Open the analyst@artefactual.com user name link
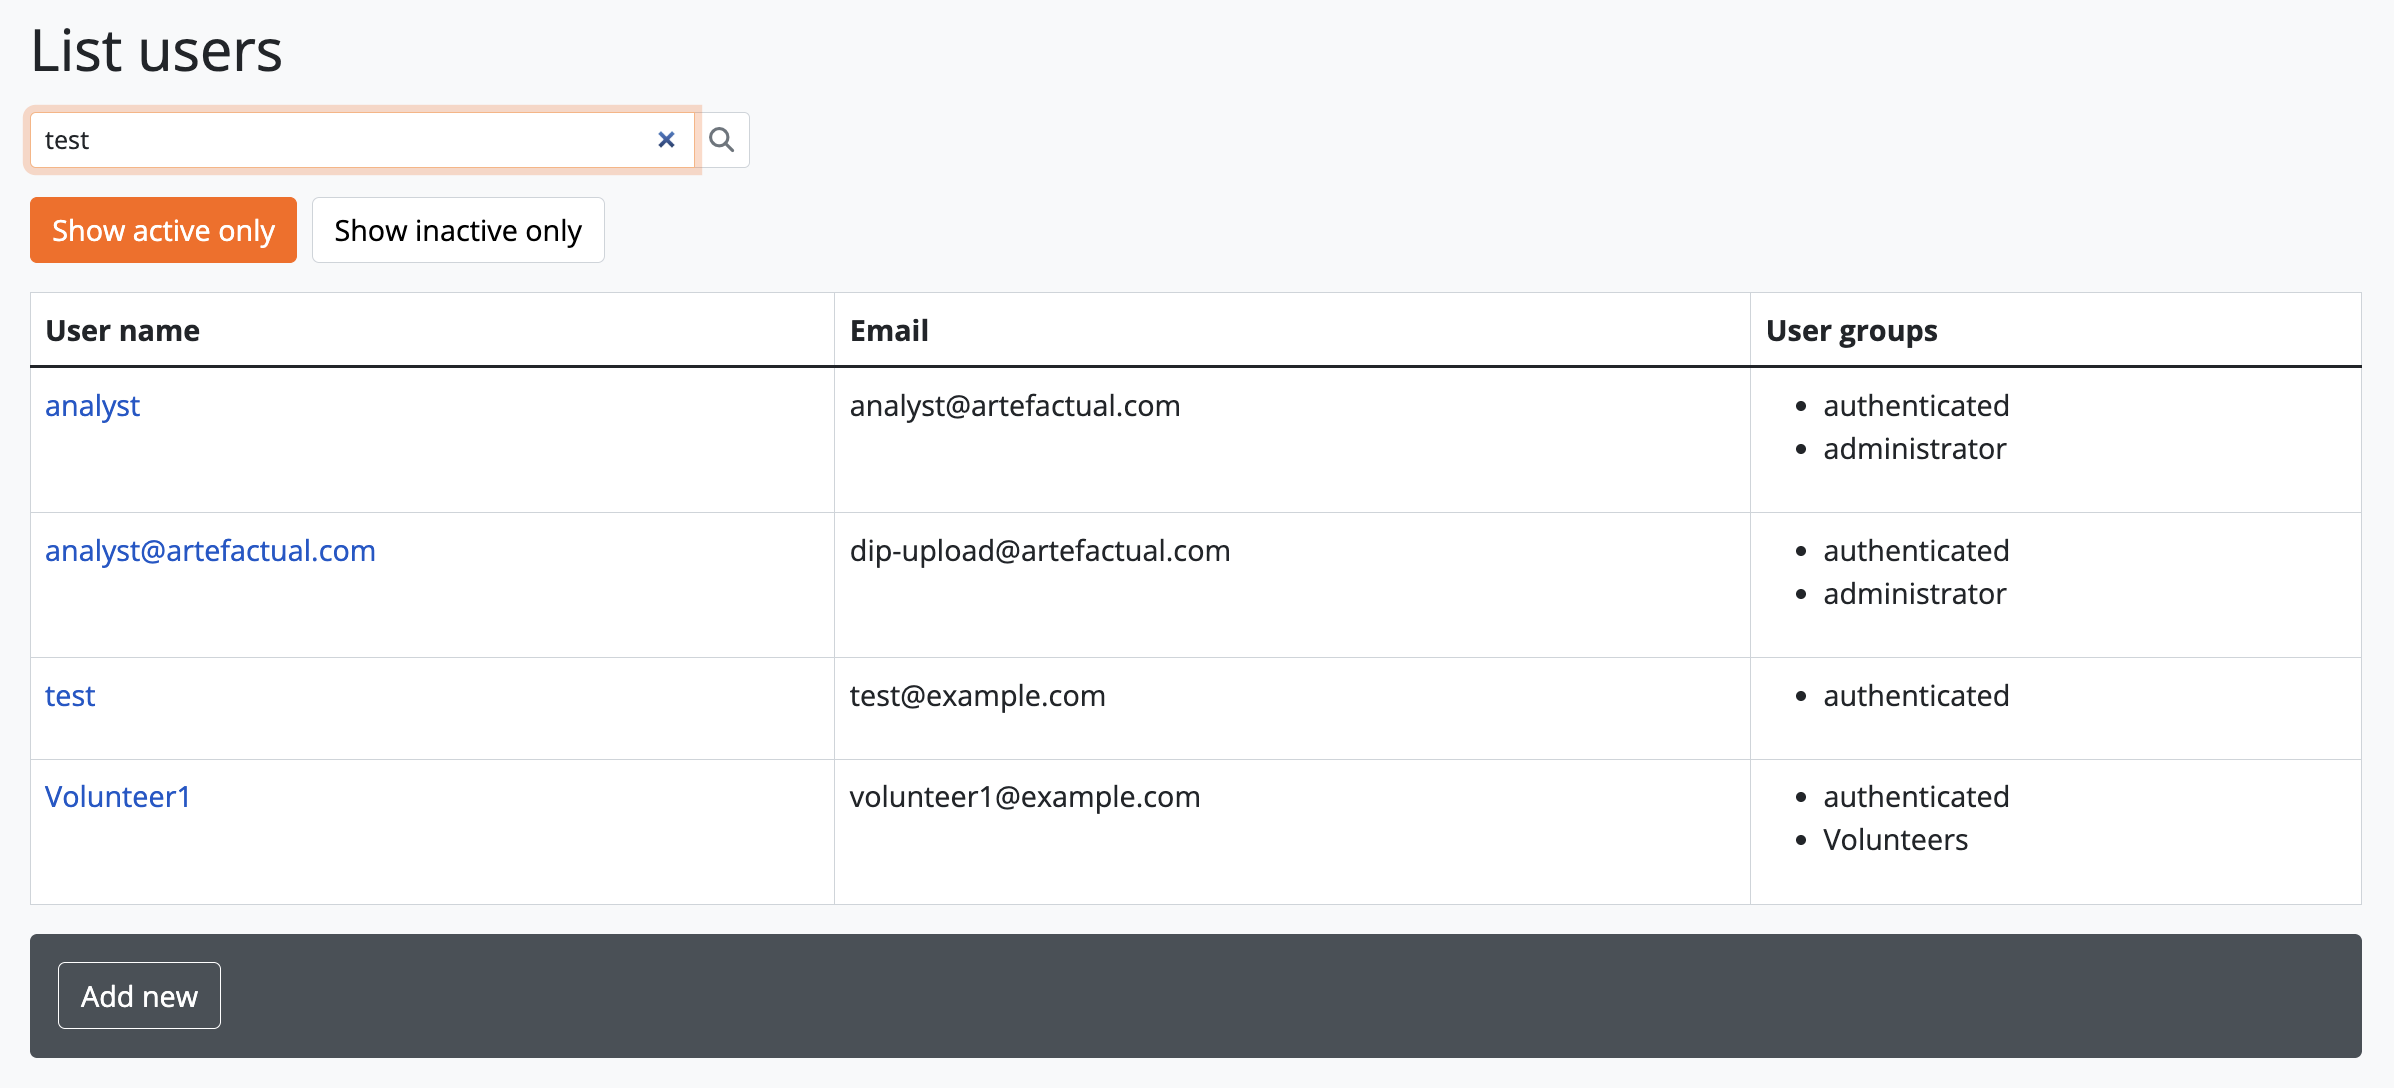This screenshot has height=1088, width=2394. coord(210,551)
